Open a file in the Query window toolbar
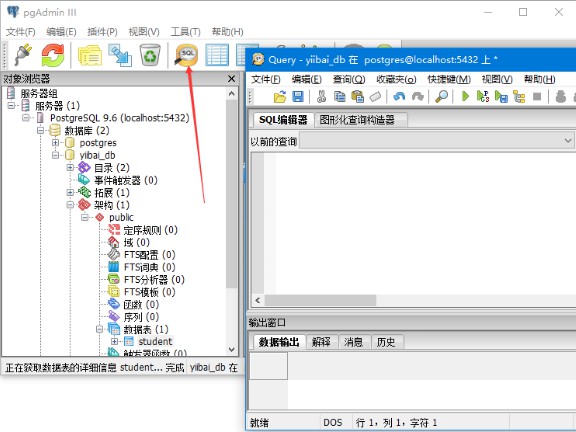This screenshot has width=576, height=432. tap(280, 97)
